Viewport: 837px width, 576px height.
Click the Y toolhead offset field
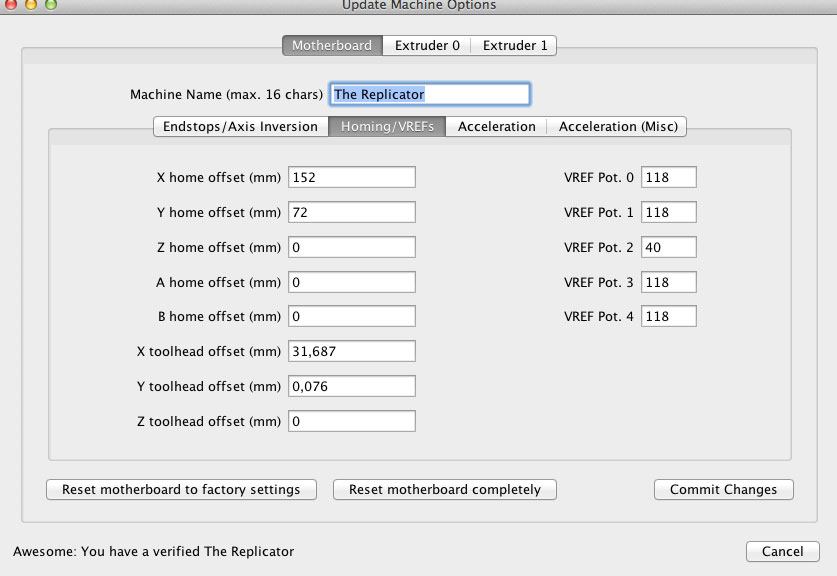[x=352, y=386]
